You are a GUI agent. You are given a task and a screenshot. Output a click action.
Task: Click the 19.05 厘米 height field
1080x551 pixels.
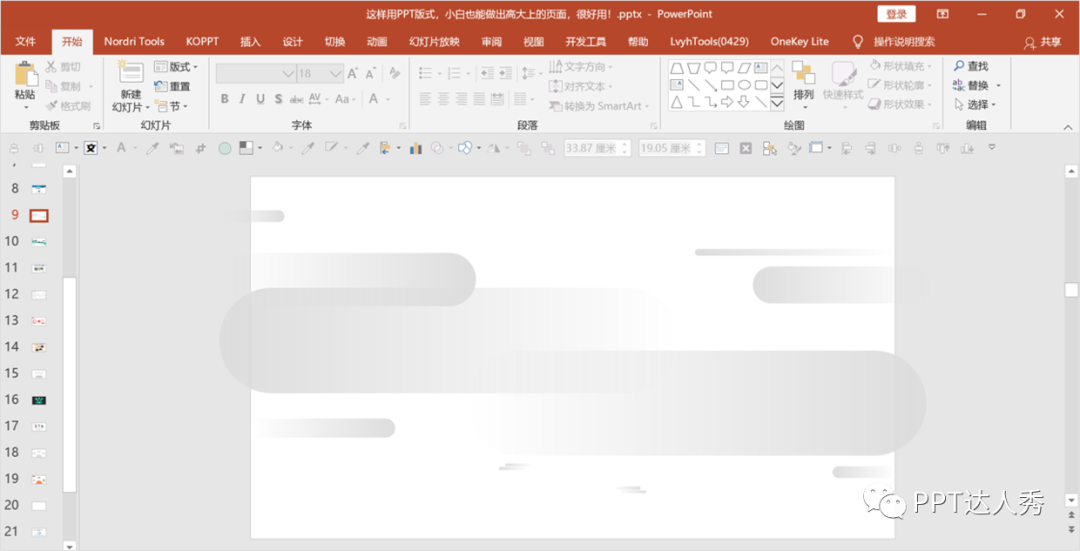click(672, 148)
